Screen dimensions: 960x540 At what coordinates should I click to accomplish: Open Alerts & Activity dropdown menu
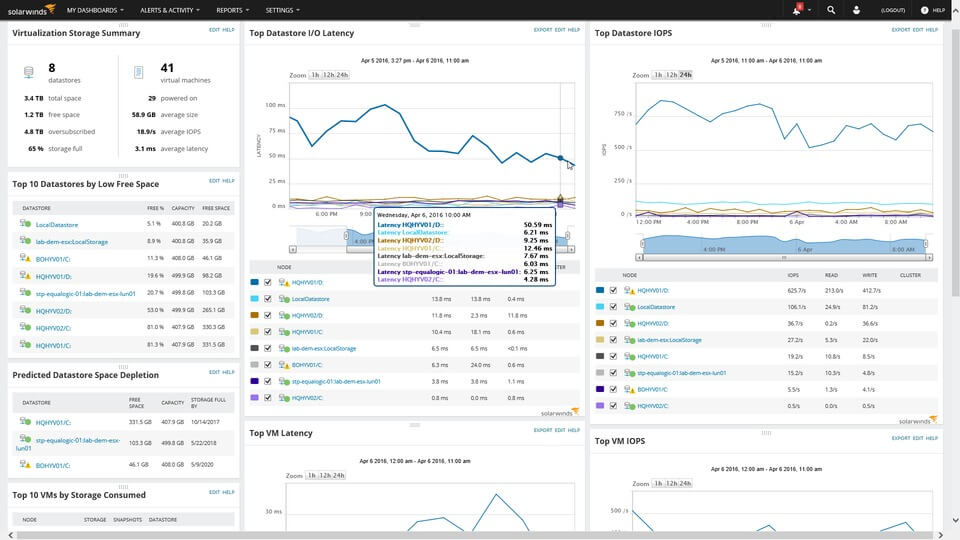170,10
